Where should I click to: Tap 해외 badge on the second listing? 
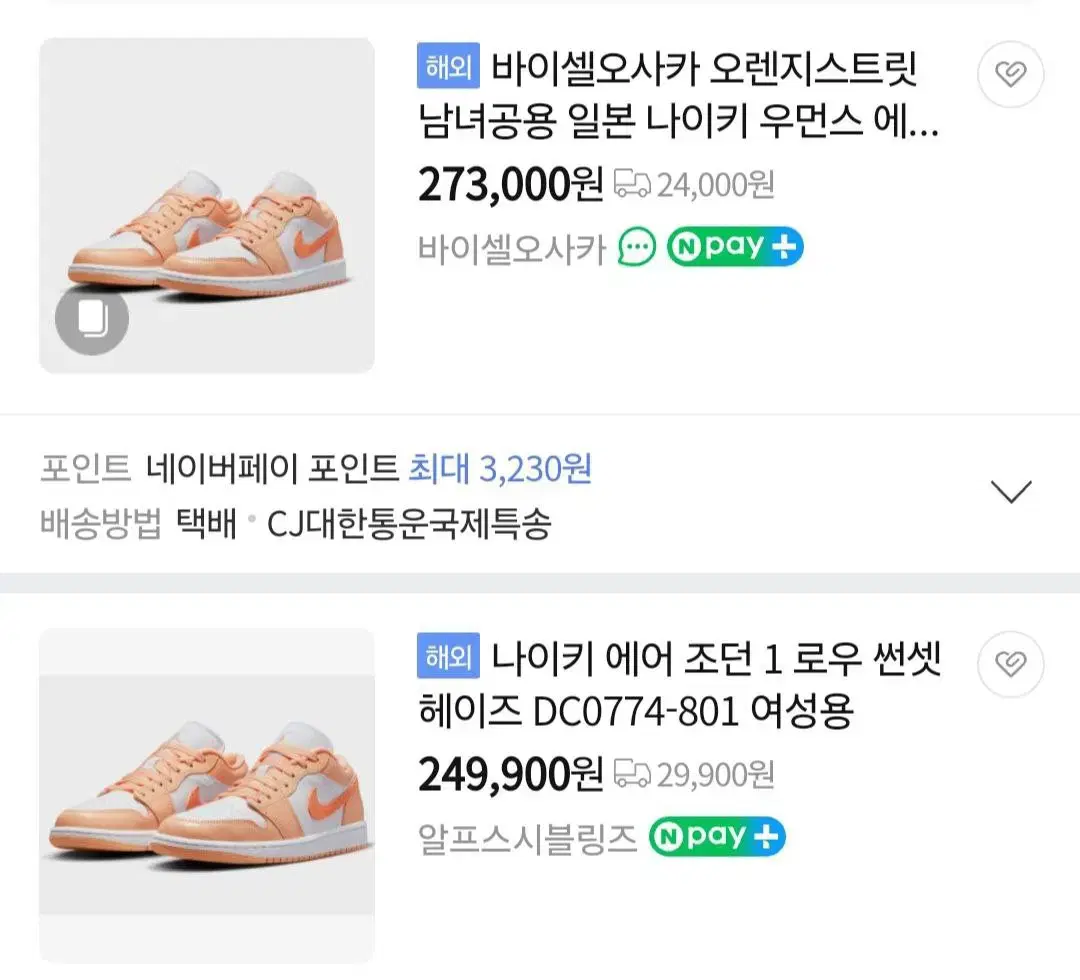pyautogui.click(x=449, y=657)
